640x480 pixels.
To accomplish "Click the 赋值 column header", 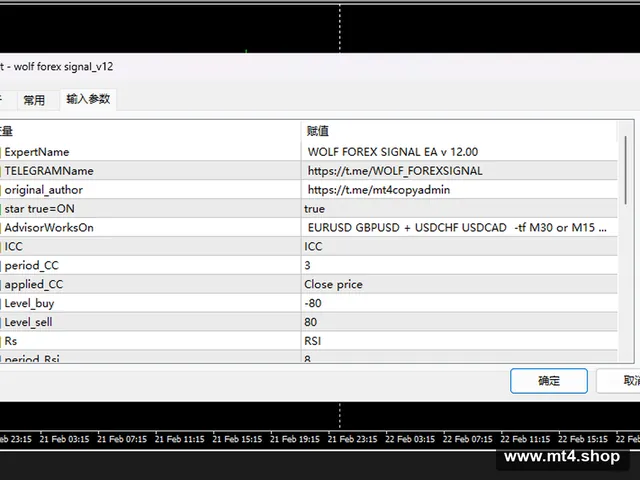I will click(x=459, y=131).
